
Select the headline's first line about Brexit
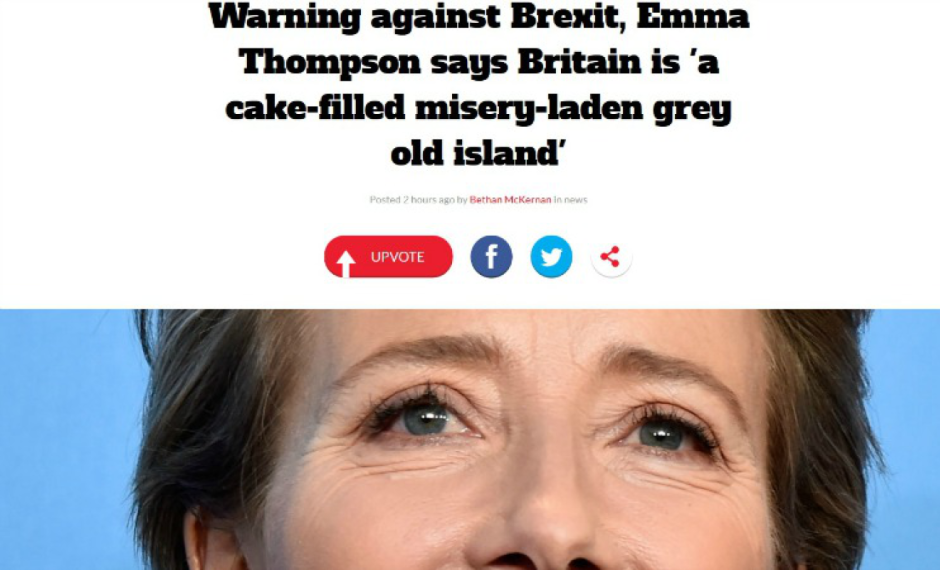click(x=478, y=16)
